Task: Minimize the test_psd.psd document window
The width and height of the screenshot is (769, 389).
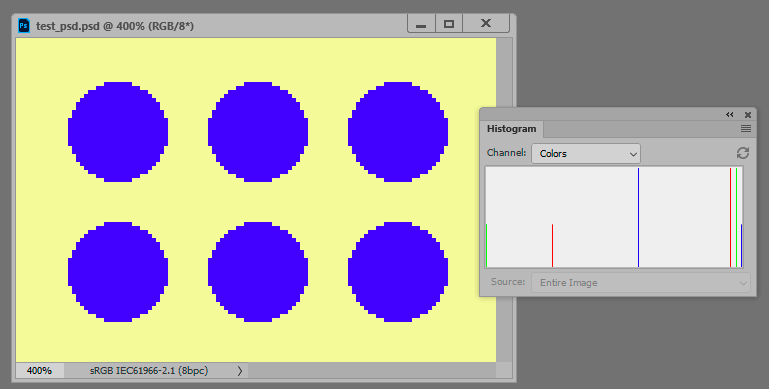Action: pos(421,24)
